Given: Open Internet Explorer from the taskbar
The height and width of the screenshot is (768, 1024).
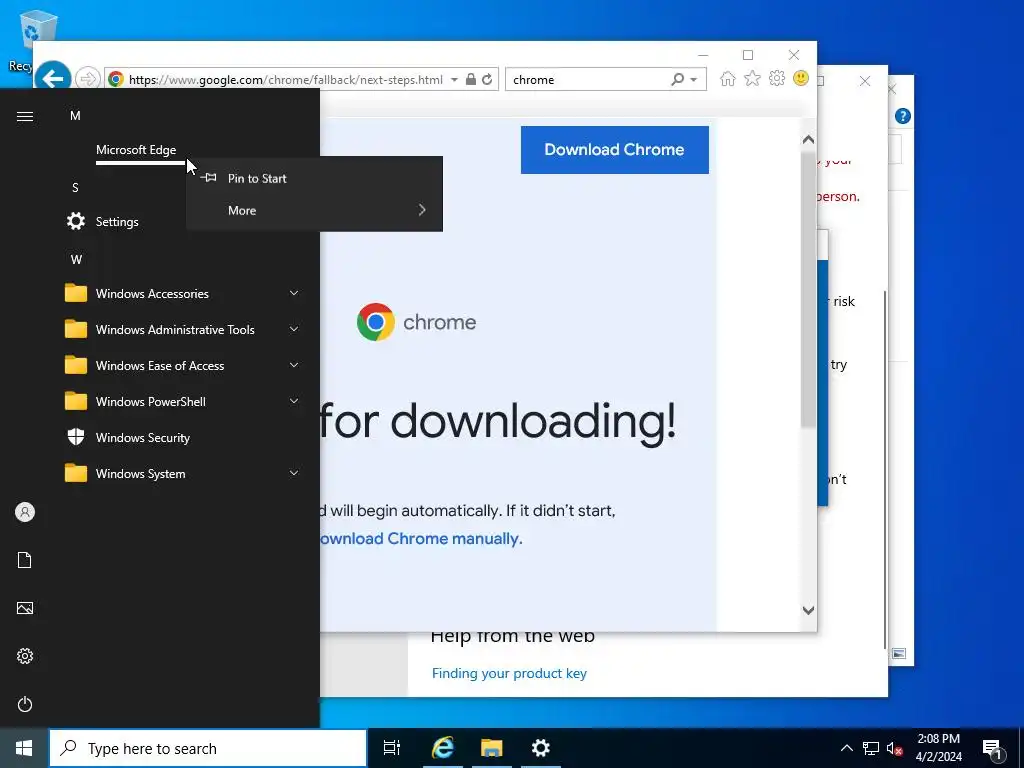Looking at the screenshot, I should (442, 748).
